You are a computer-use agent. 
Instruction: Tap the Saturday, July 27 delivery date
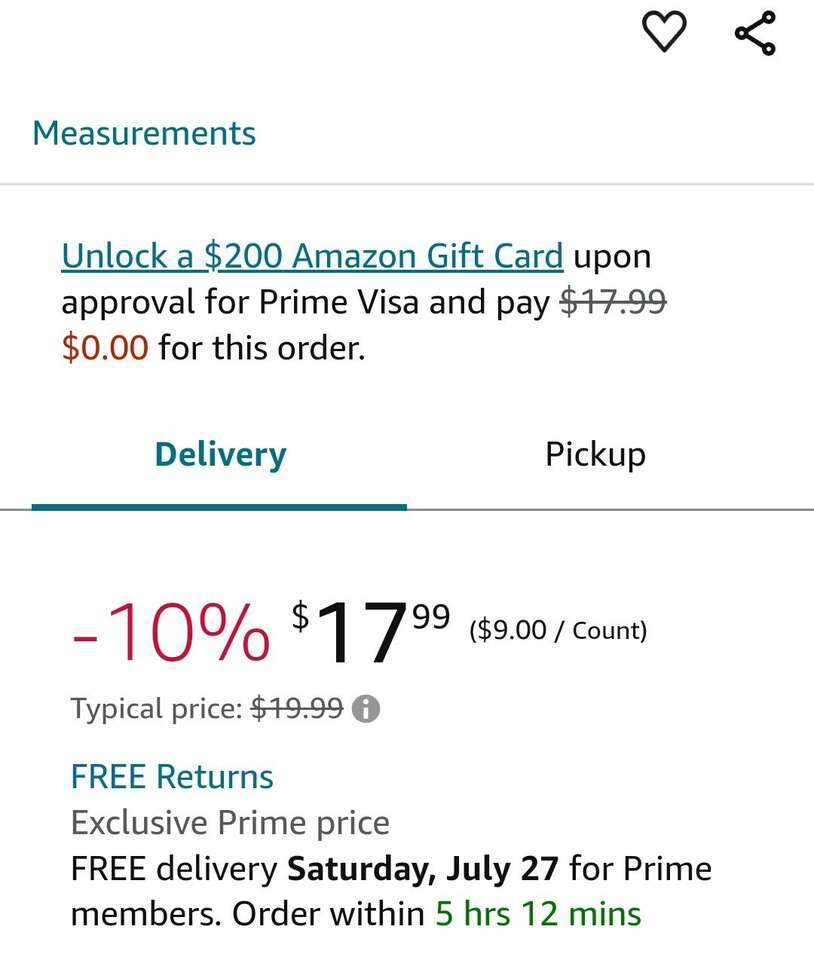(423, 868)
